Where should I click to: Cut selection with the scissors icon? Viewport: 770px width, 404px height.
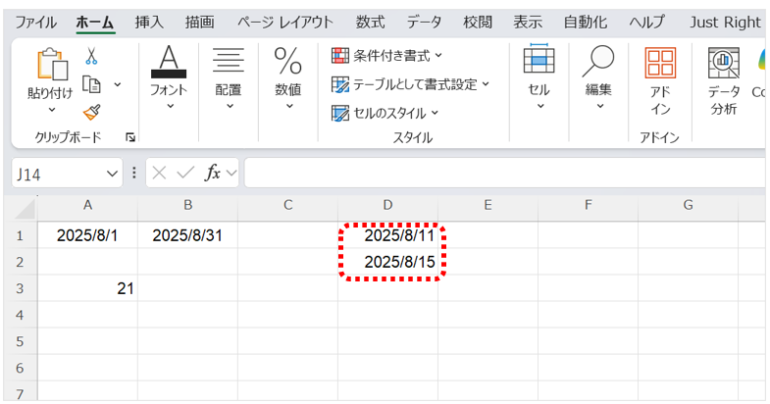(x=91, y=56)
